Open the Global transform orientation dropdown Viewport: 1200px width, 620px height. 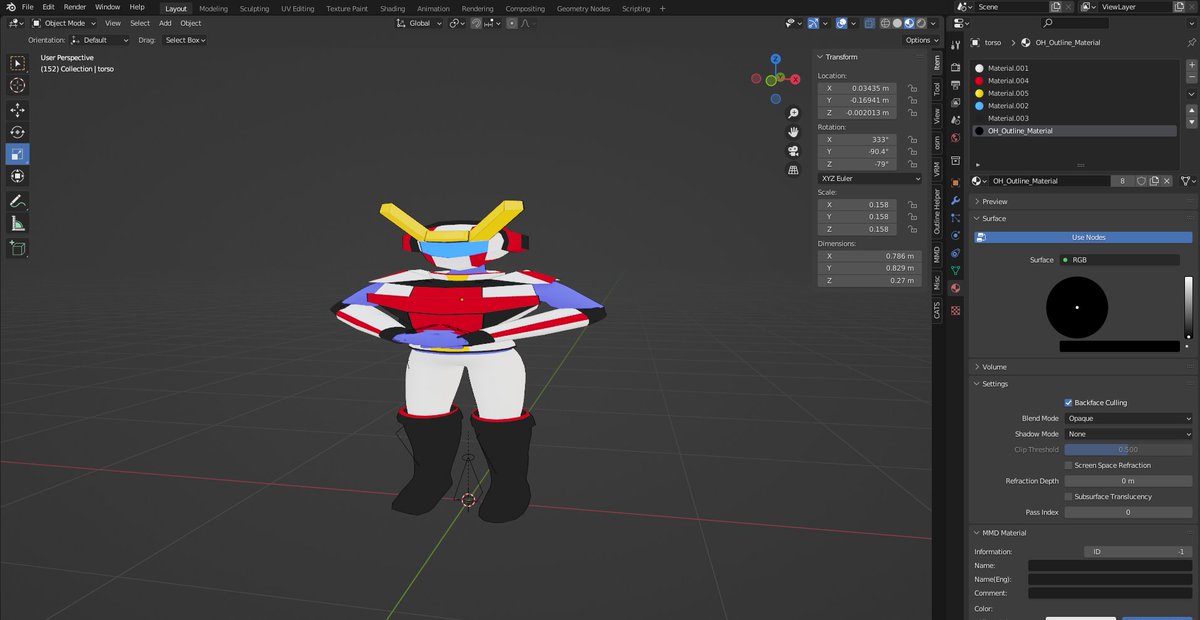419,23
